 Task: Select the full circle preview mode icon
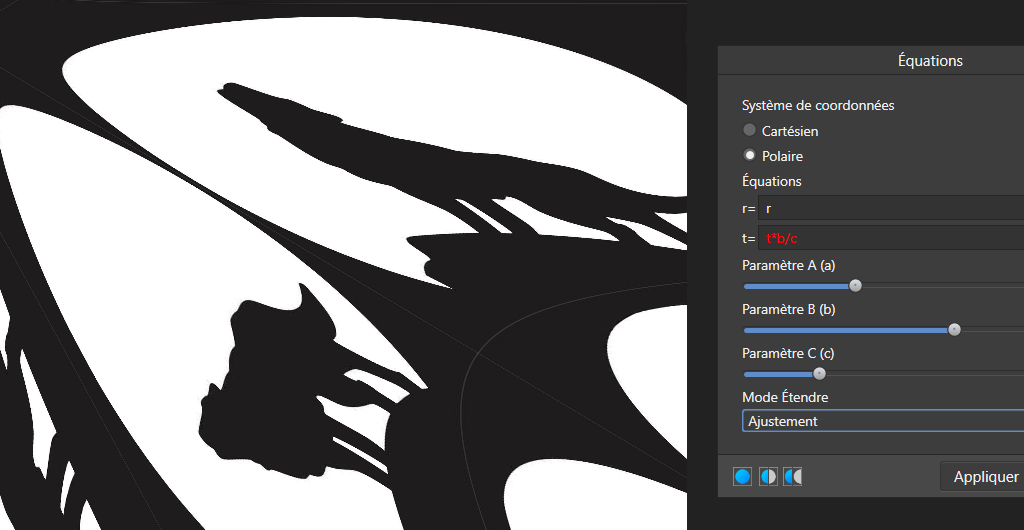point(742,476)
